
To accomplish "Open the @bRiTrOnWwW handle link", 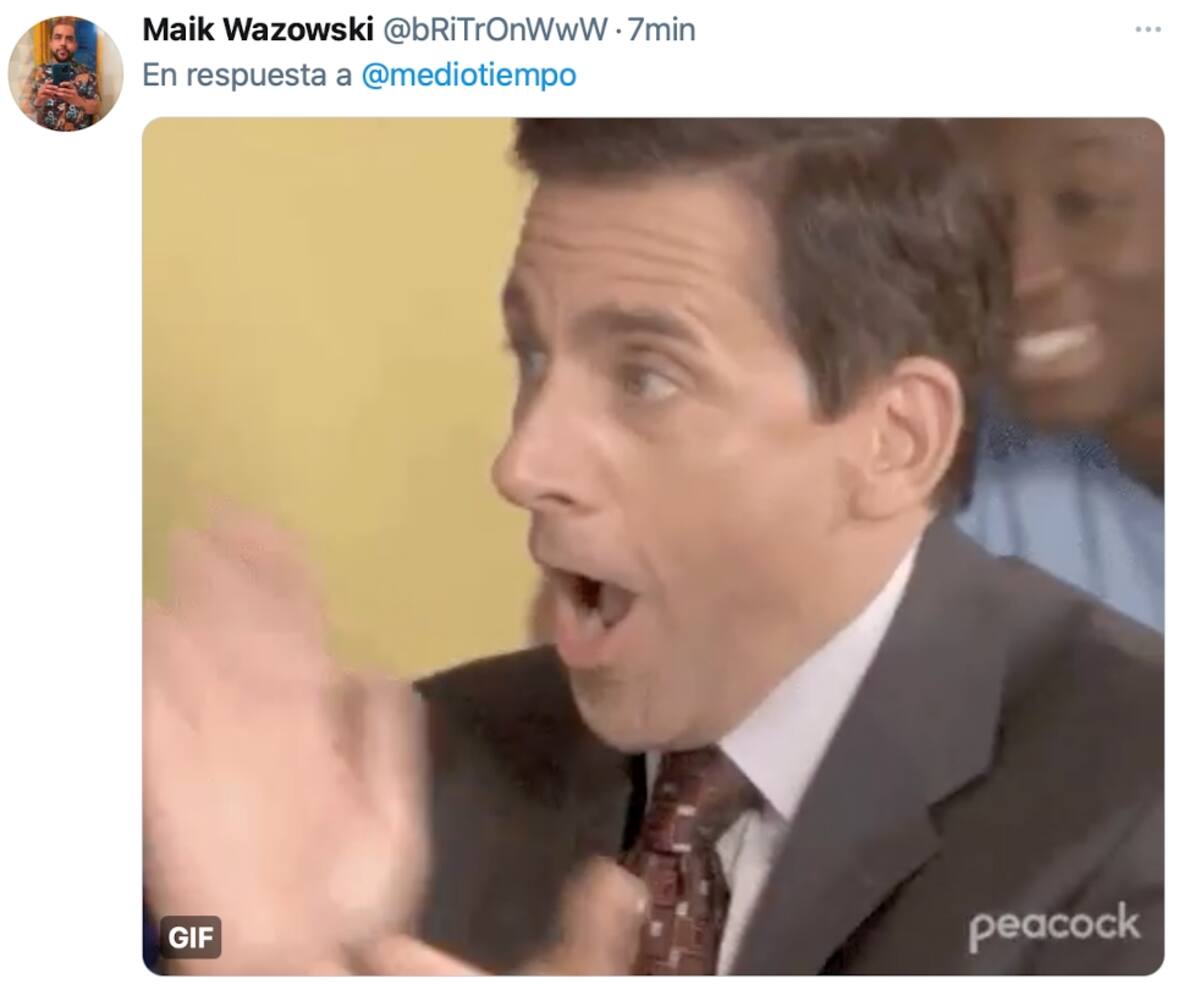I will click(495, 30).
